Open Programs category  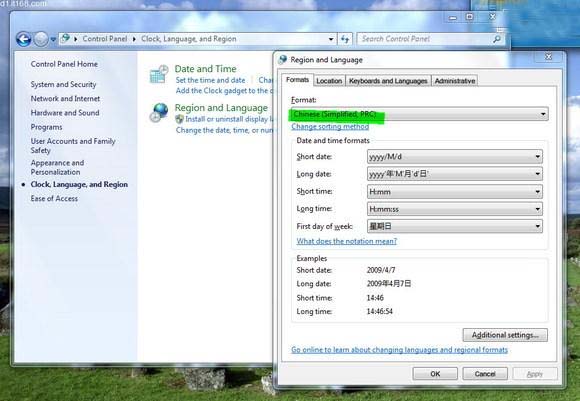(46, 127)
